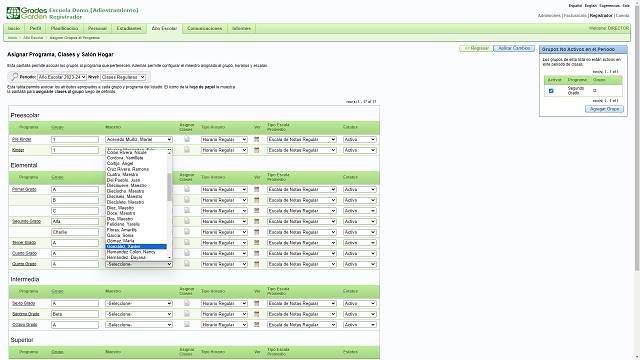
Task: Open the Nivel dropdown Clases Regulares
Action: (123, 77)
